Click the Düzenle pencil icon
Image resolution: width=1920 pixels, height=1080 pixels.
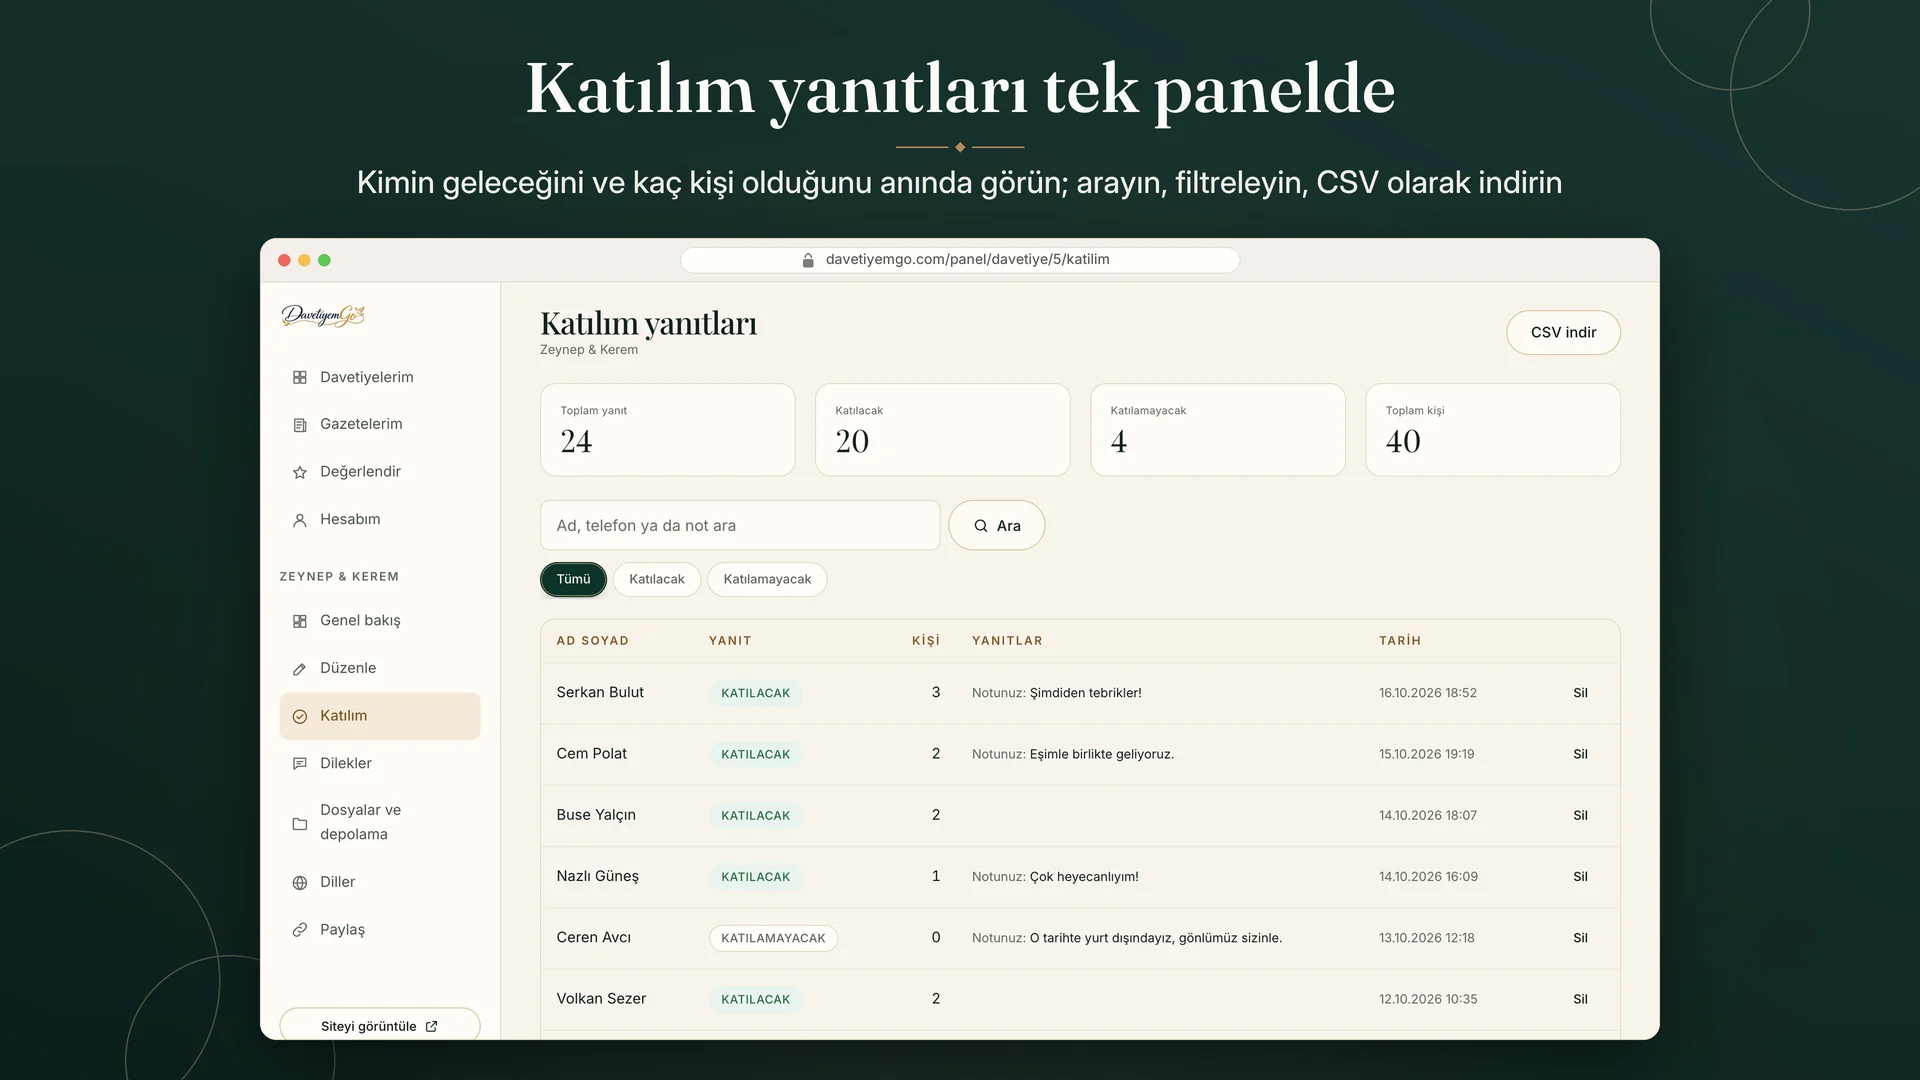click(299, 669)
